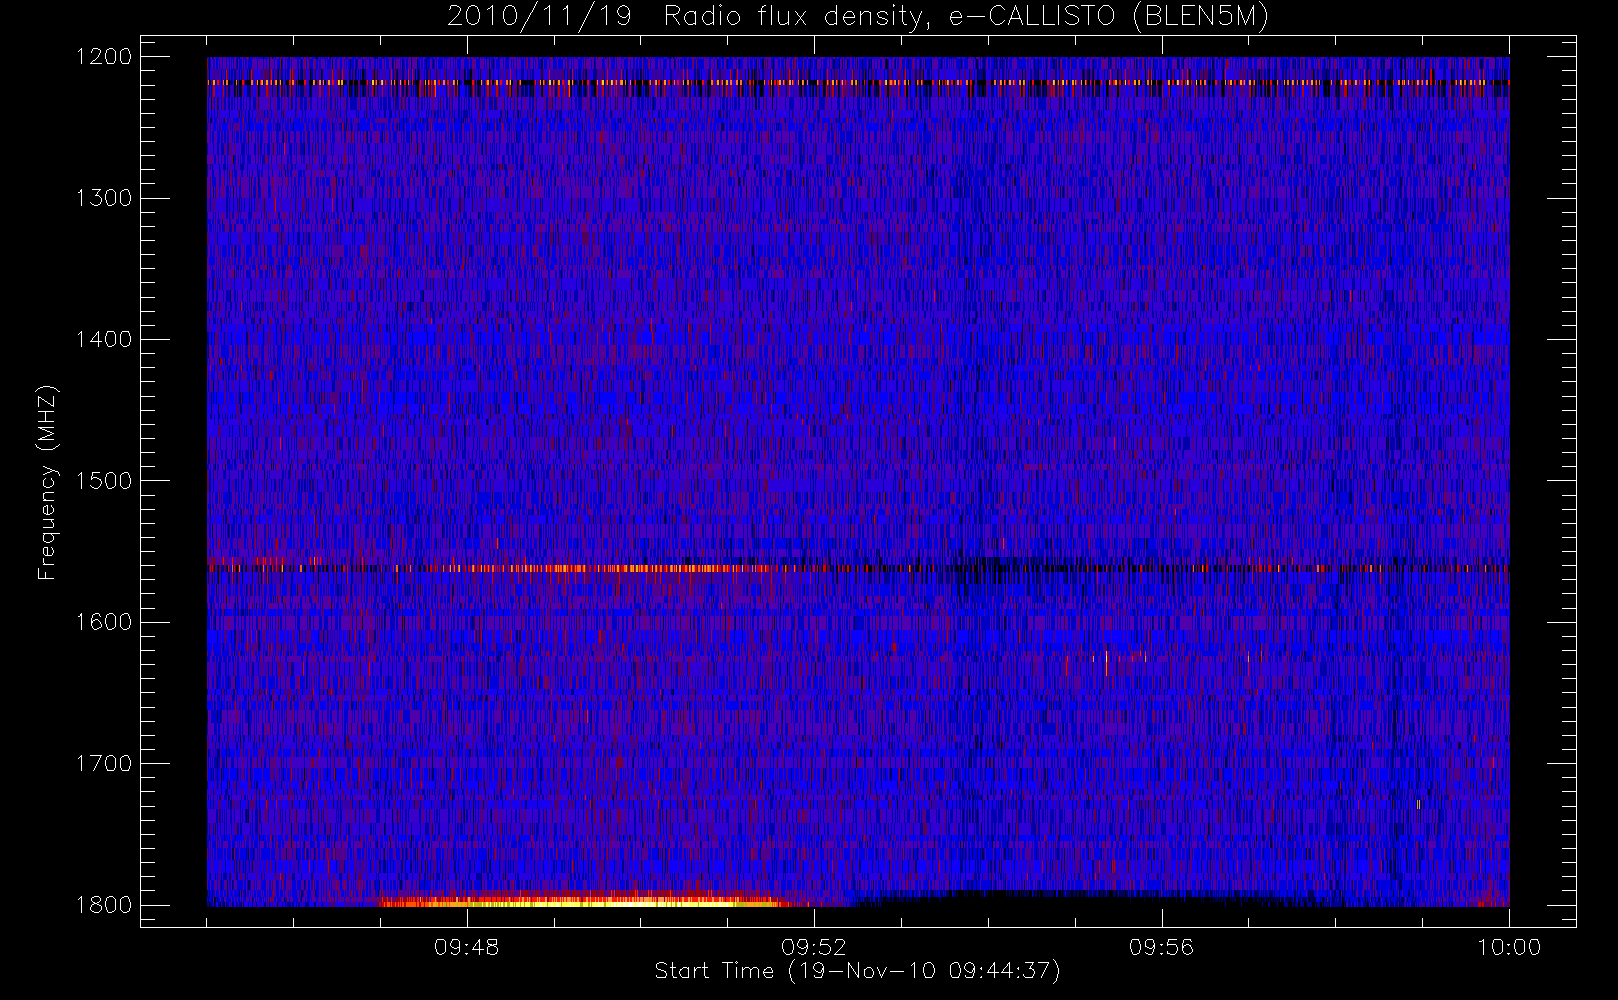
Task: Click the 1500 frequency tick label
Action: point(104,480)
